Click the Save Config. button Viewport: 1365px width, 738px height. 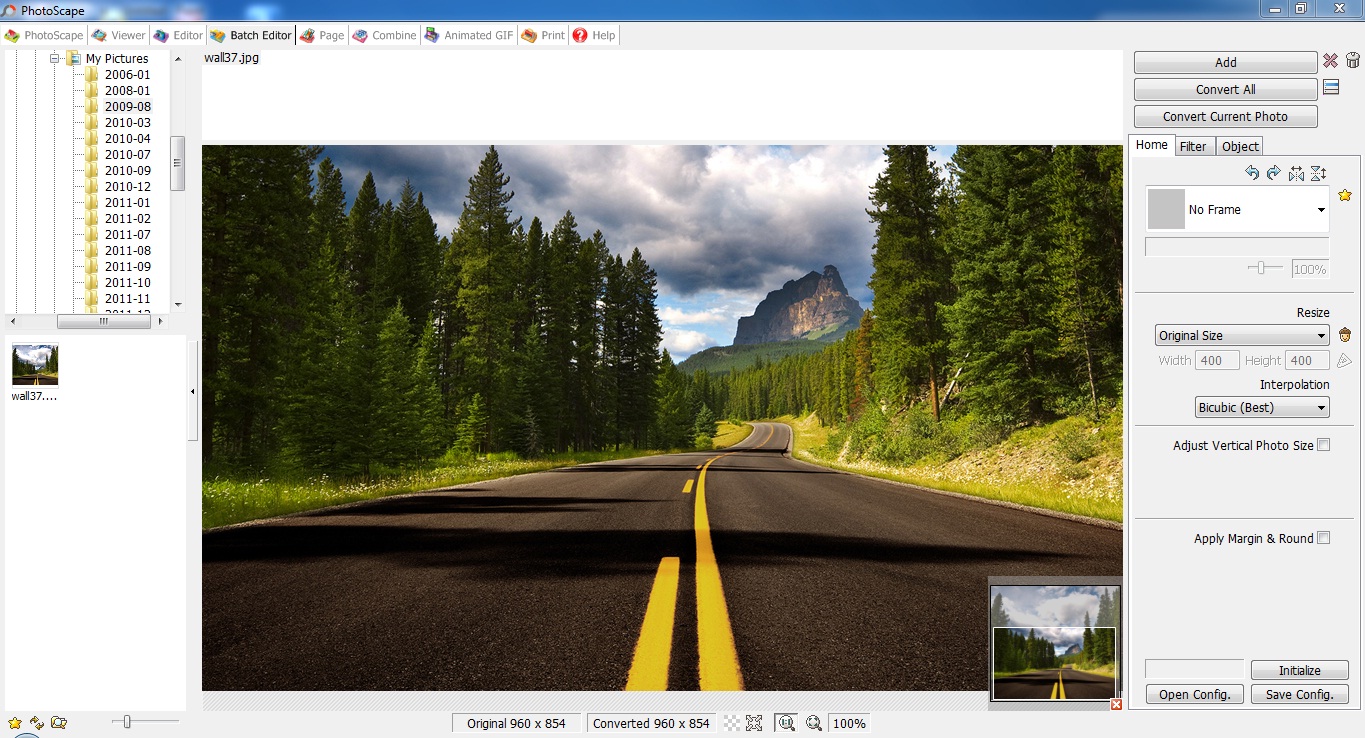click(1300, 694)
